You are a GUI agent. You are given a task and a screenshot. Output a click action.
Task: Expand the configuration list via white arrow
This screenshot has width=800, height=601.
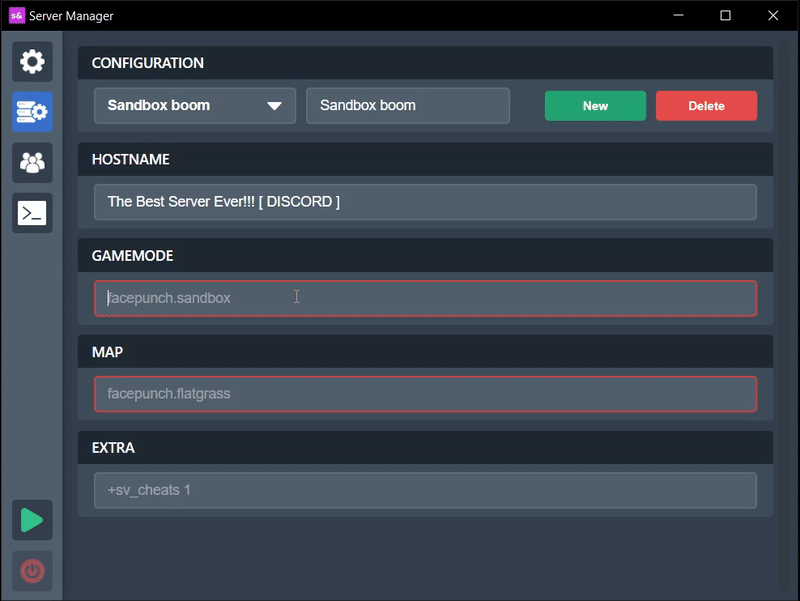[274, 106]
